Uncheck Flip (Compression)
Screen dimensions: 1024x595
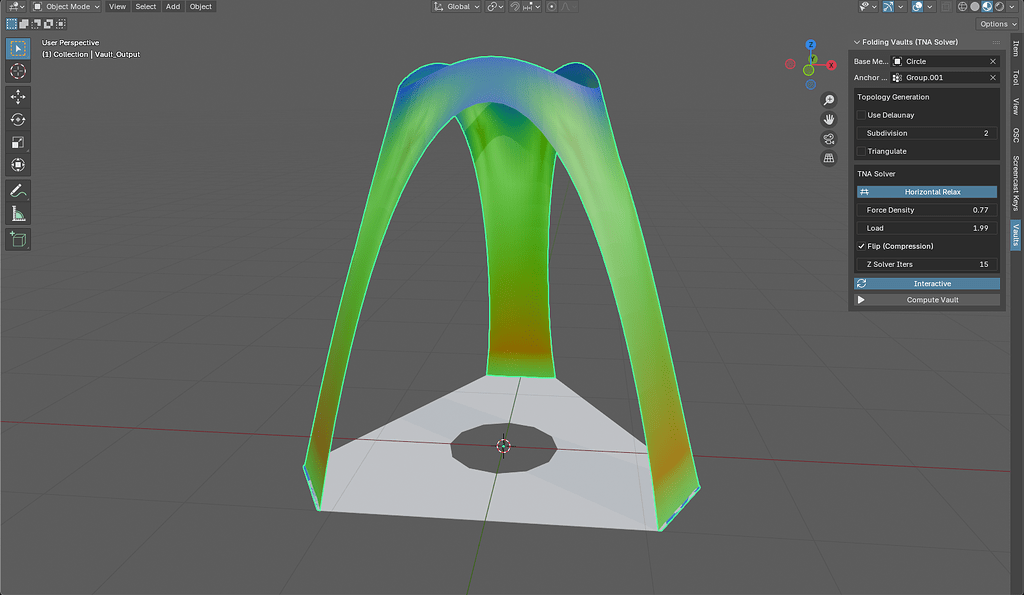coord(861,246)
